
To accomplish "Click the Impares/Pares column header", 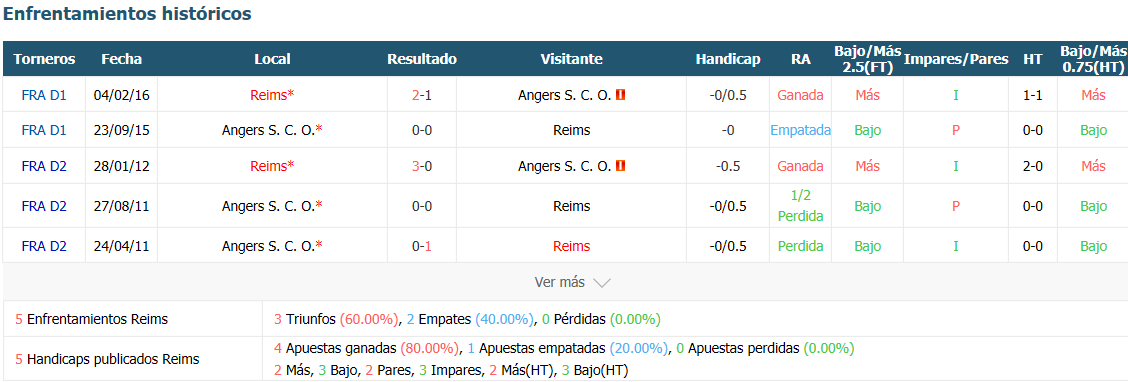I will click(956, 59).
